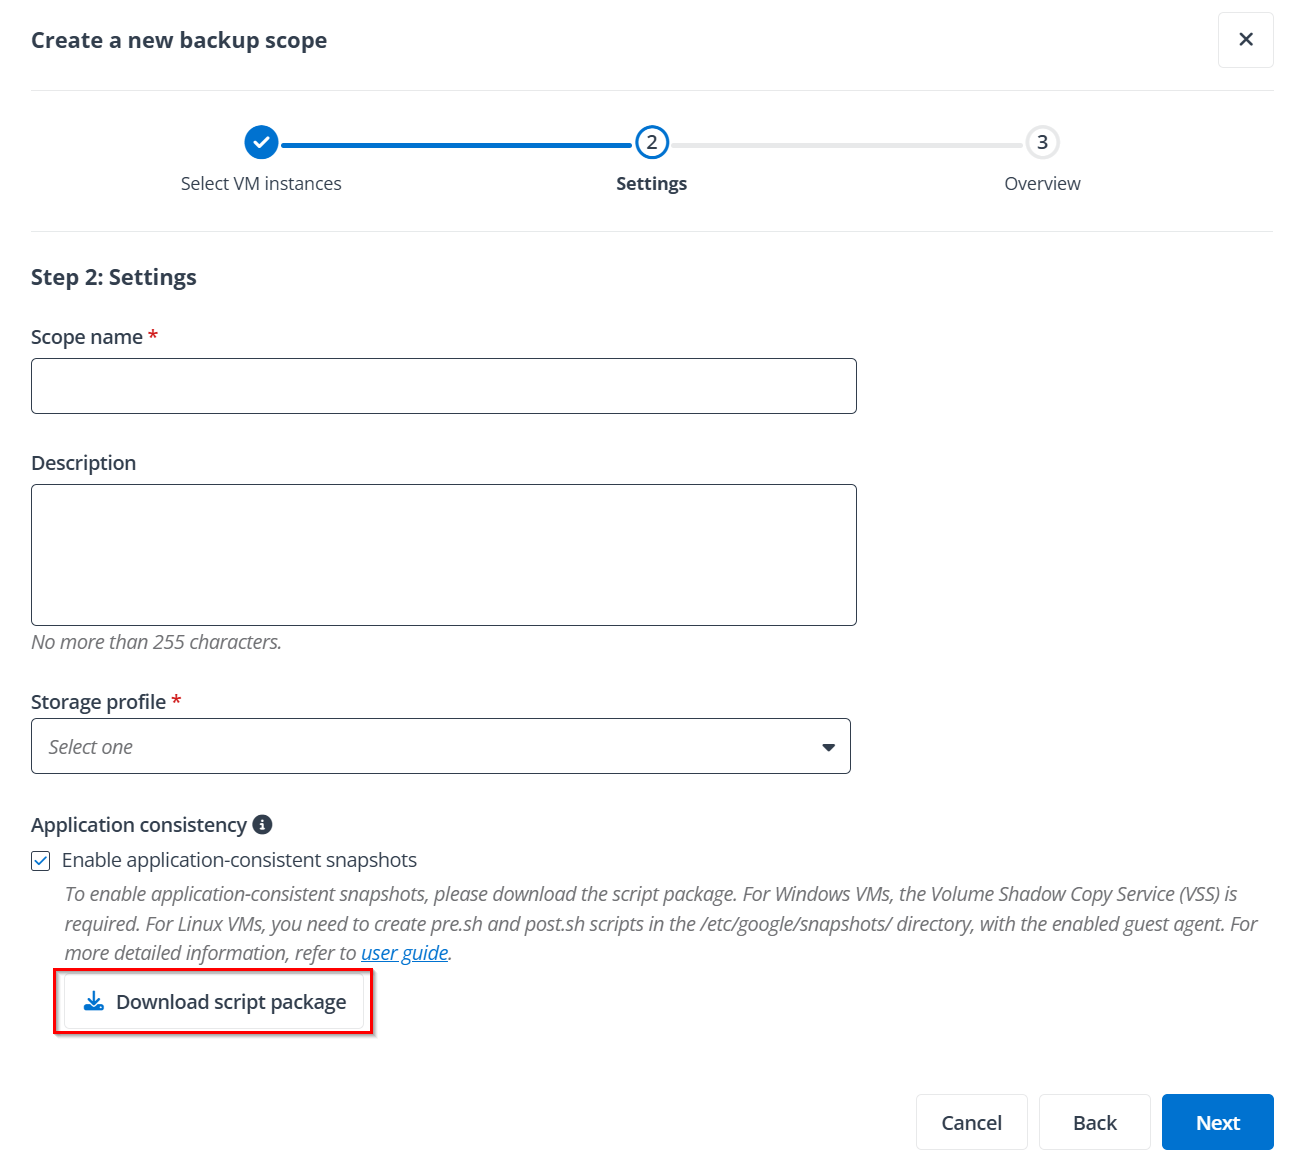Click the download icon on script package button
The height and width of the screenshot is (1167, 1305).
point(94,1002)
